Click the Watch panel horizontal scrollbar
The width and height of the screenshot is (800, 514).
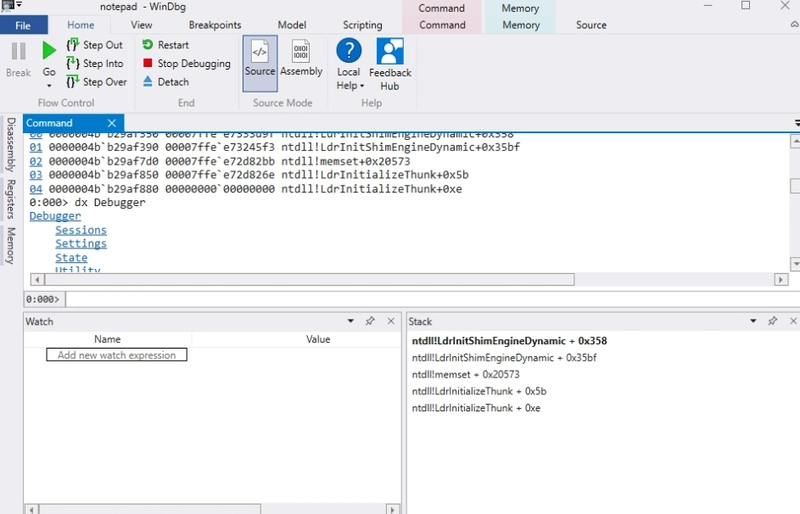150,509
